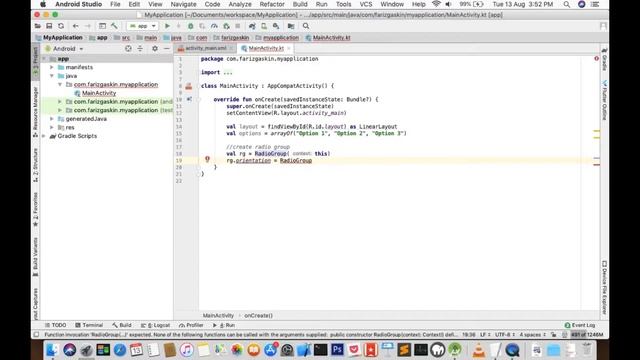Open the Navigate menu
Image resolution: width=640 pixels, height=360 pixels.
pyautogui.click(x=183, y=4)
